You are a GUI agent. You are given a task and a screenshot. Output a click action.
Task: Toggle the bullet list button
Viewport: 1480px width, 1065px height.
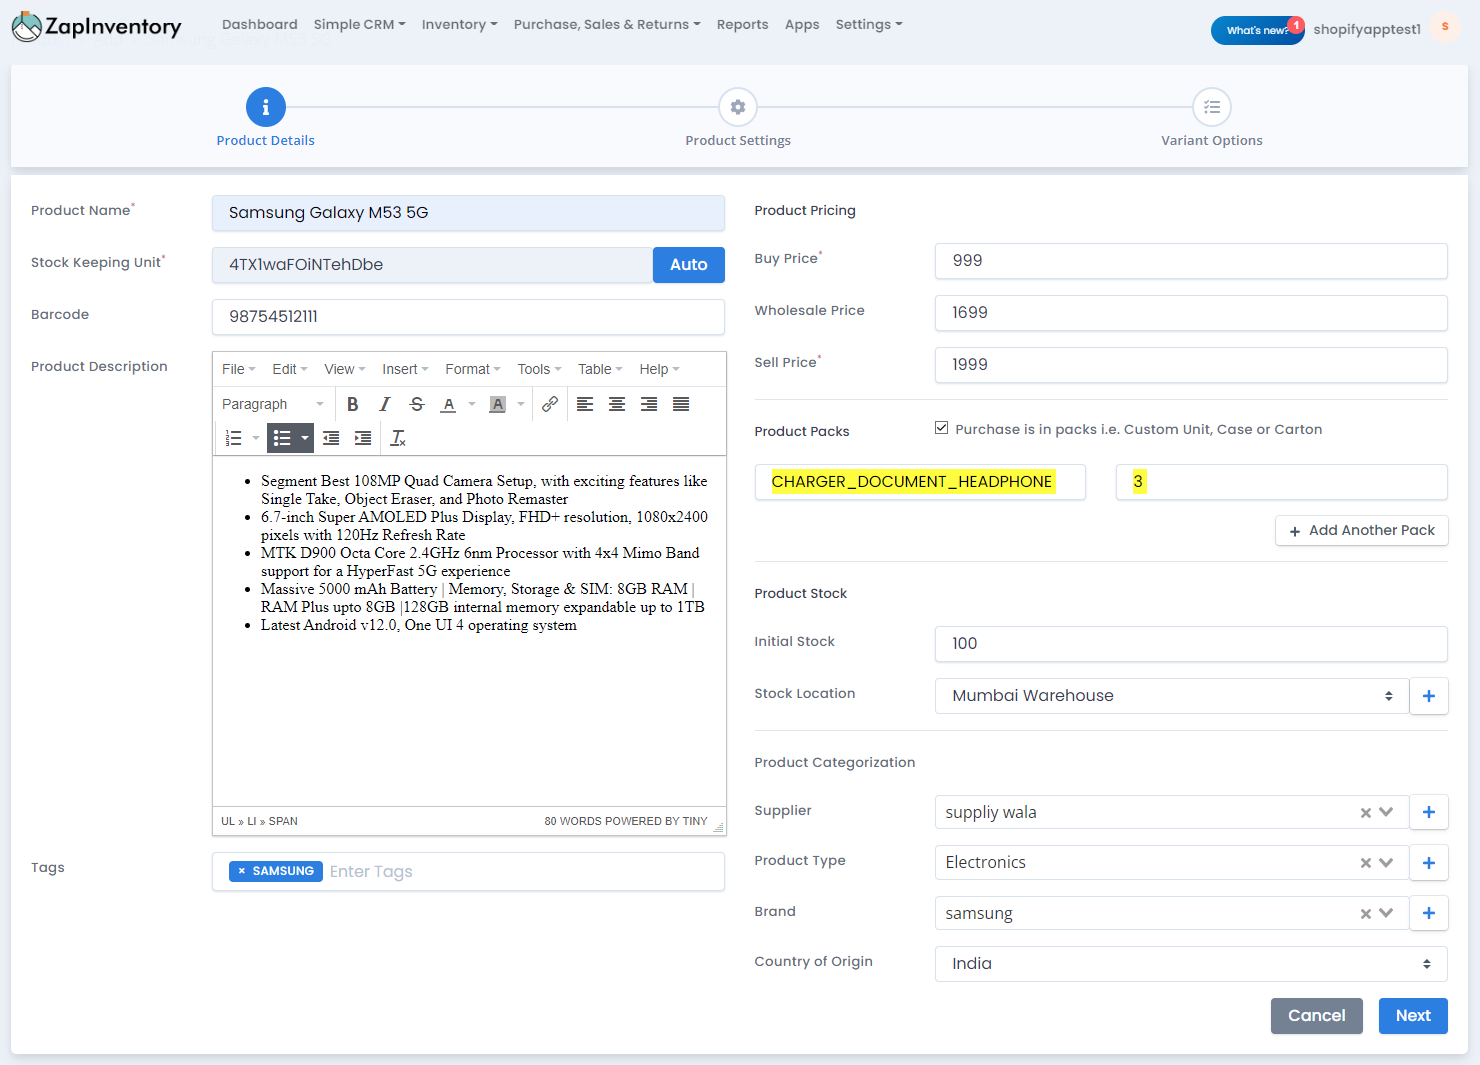click(282, 438)
